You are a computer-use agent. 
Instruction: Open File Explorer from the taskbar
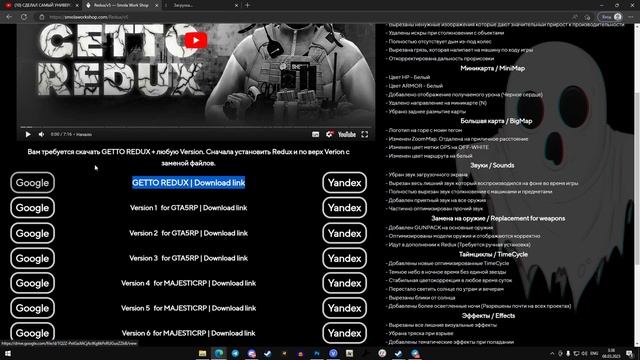click(202, 353)
